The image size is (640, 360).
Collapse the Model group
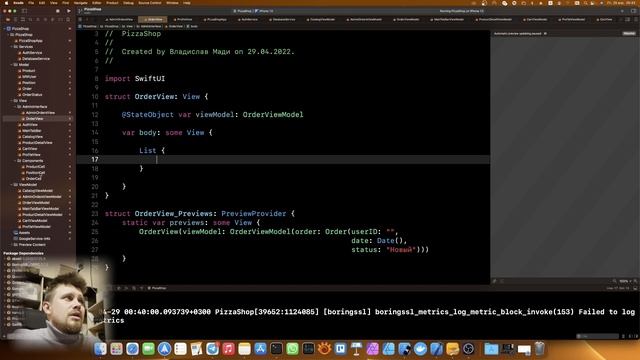[x=11, y=64]
